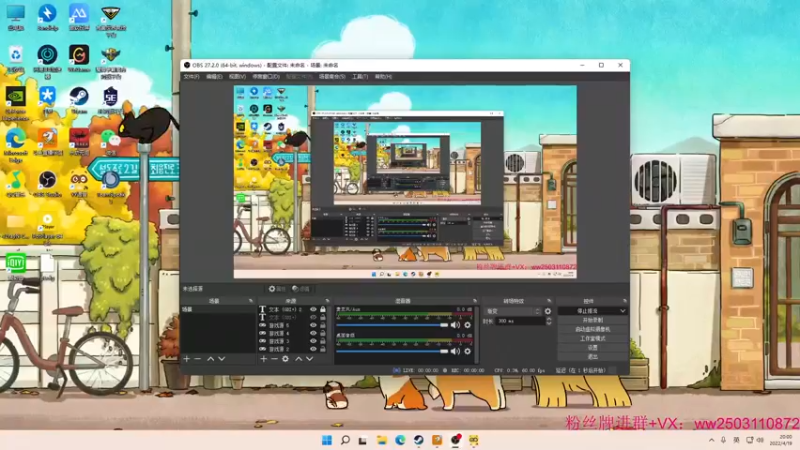
Task: Pop out the 来源 dock panel
Action: (x=327, y=301)
